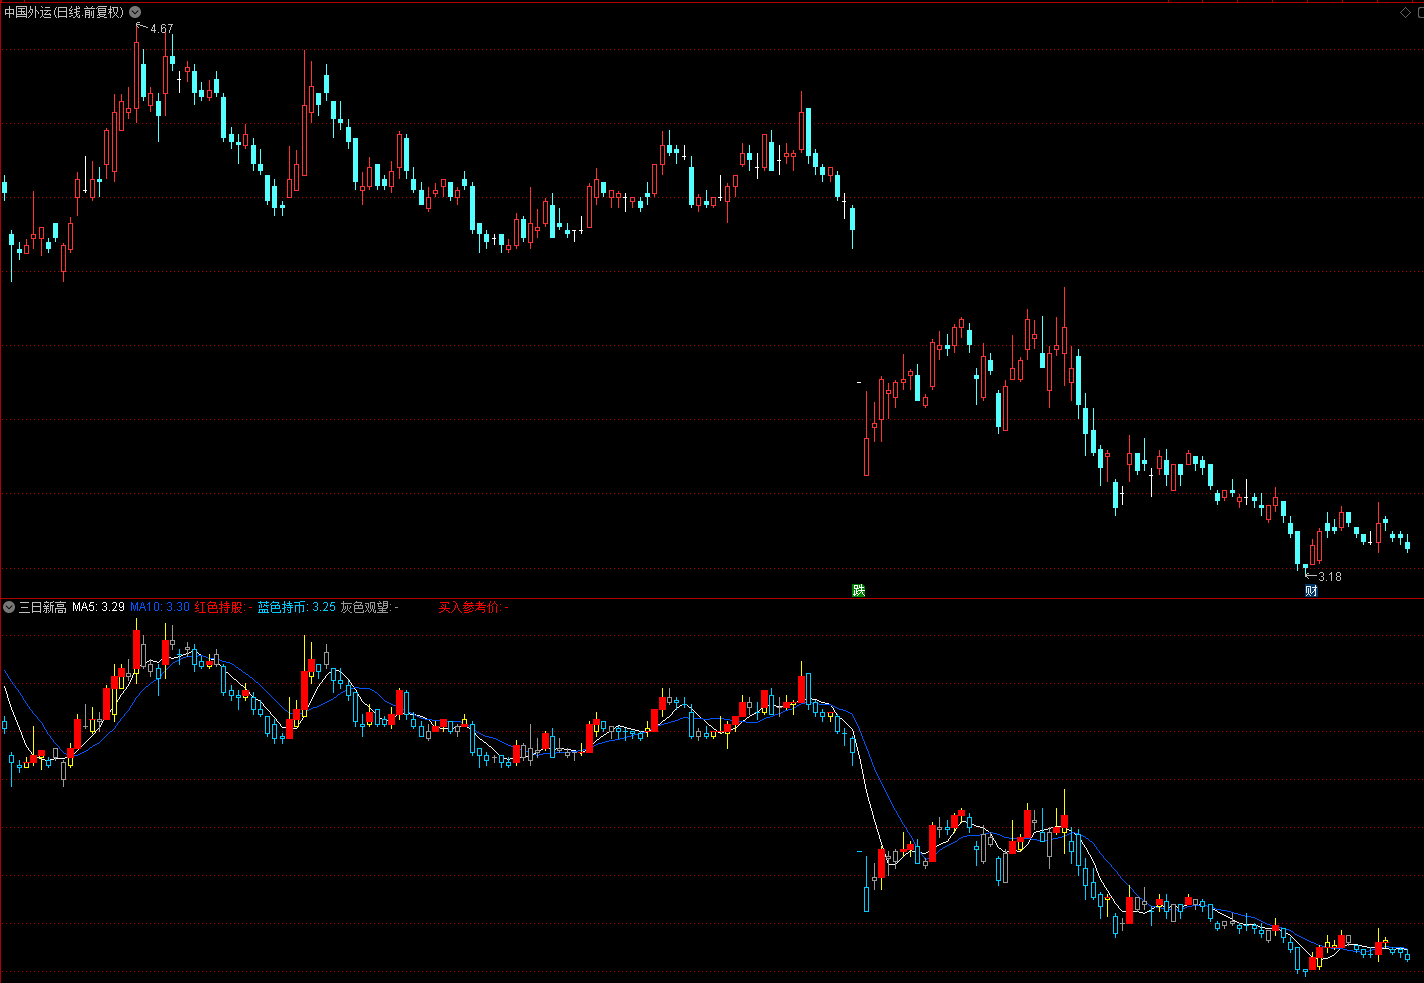The height and width of the screenshot is (983, 1424).
Task: Select the MA10: 3.30 readout
Action: 160,607
